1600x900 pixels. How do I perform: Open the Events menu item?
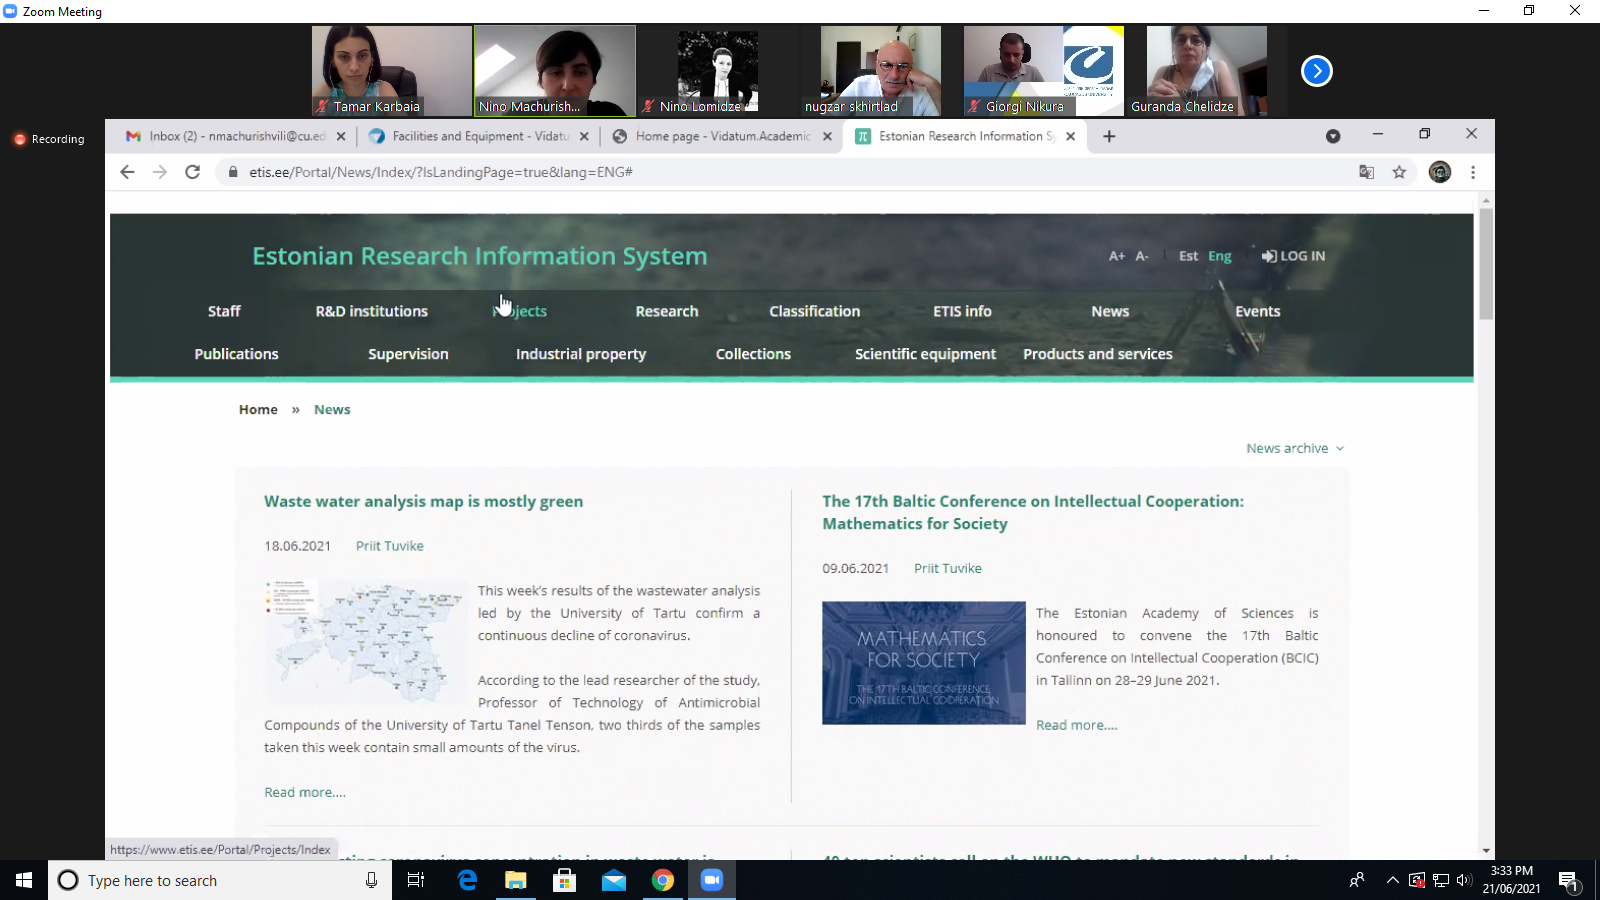[1257, 311]
